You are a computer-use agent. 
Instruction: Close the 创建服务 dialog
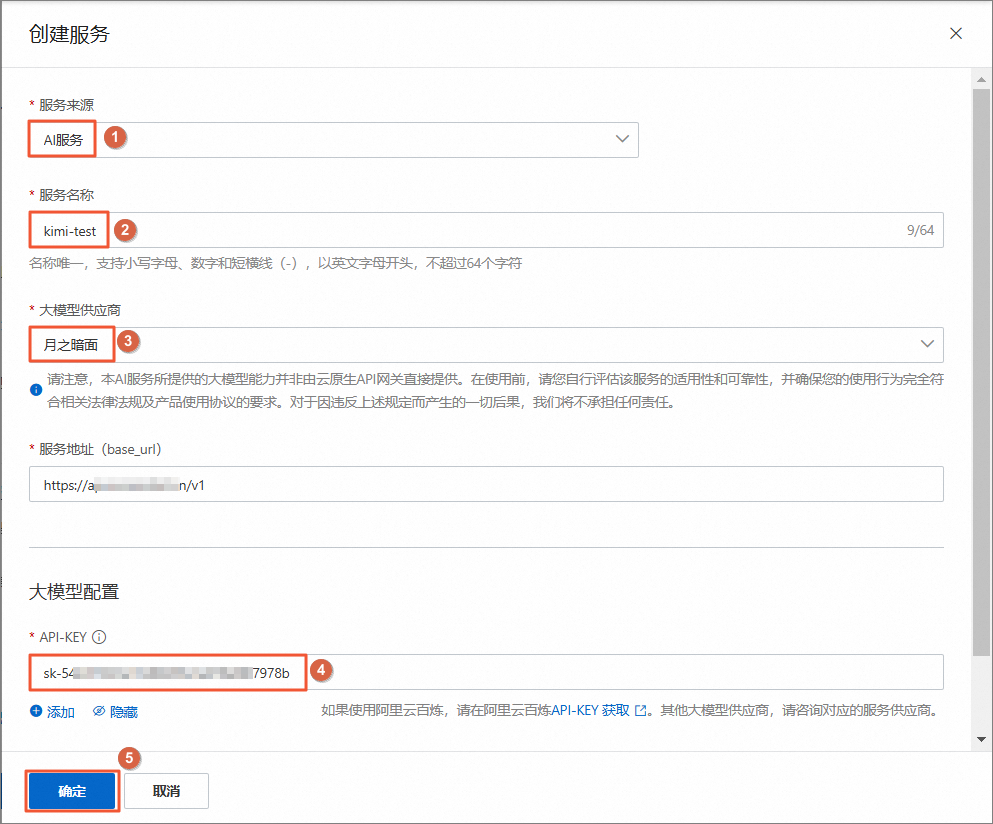956,34
